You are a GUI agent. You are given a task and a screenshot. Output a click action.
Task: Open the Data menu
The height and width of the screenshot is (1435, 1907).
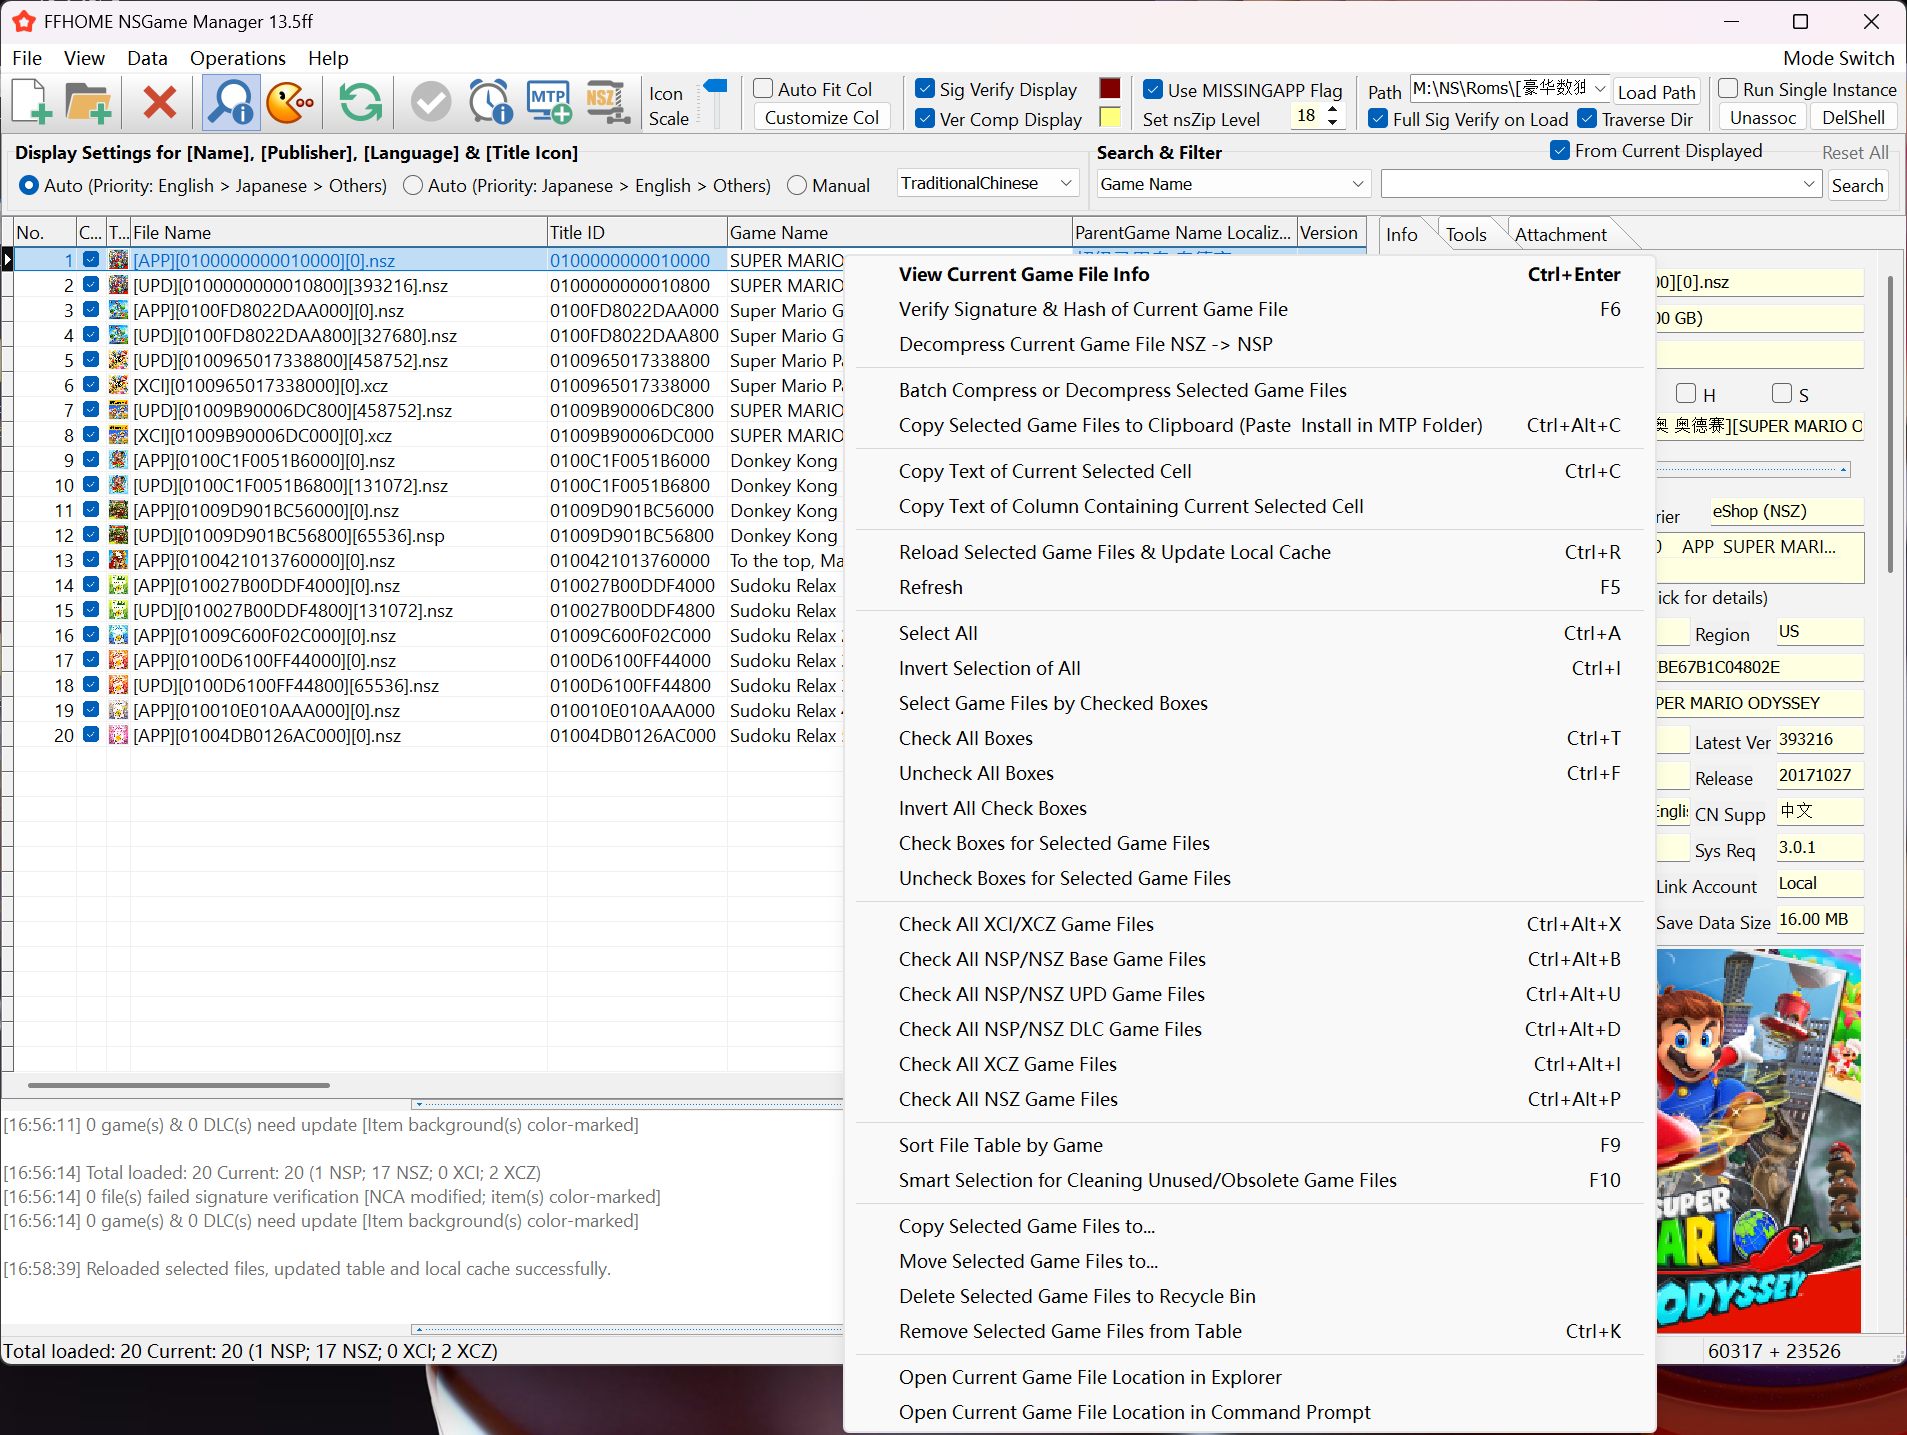click(147, 58)
